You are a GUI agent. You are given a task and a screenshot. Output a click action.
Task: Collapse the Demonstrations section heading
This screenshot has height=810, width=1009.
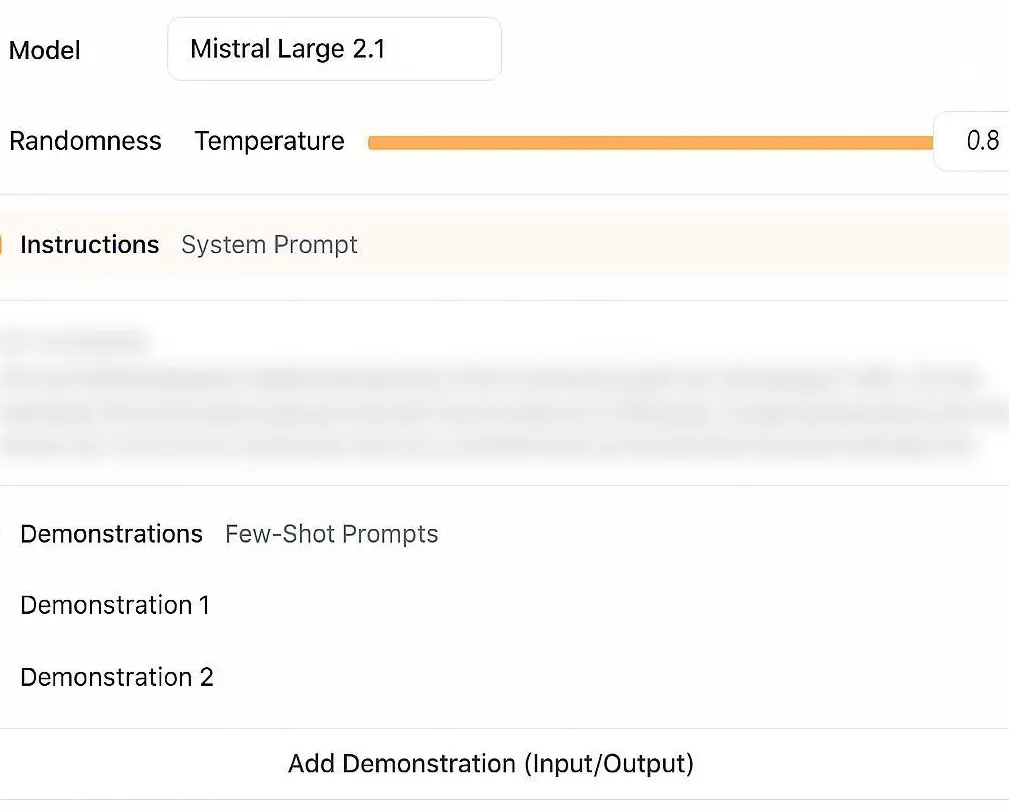111,534
